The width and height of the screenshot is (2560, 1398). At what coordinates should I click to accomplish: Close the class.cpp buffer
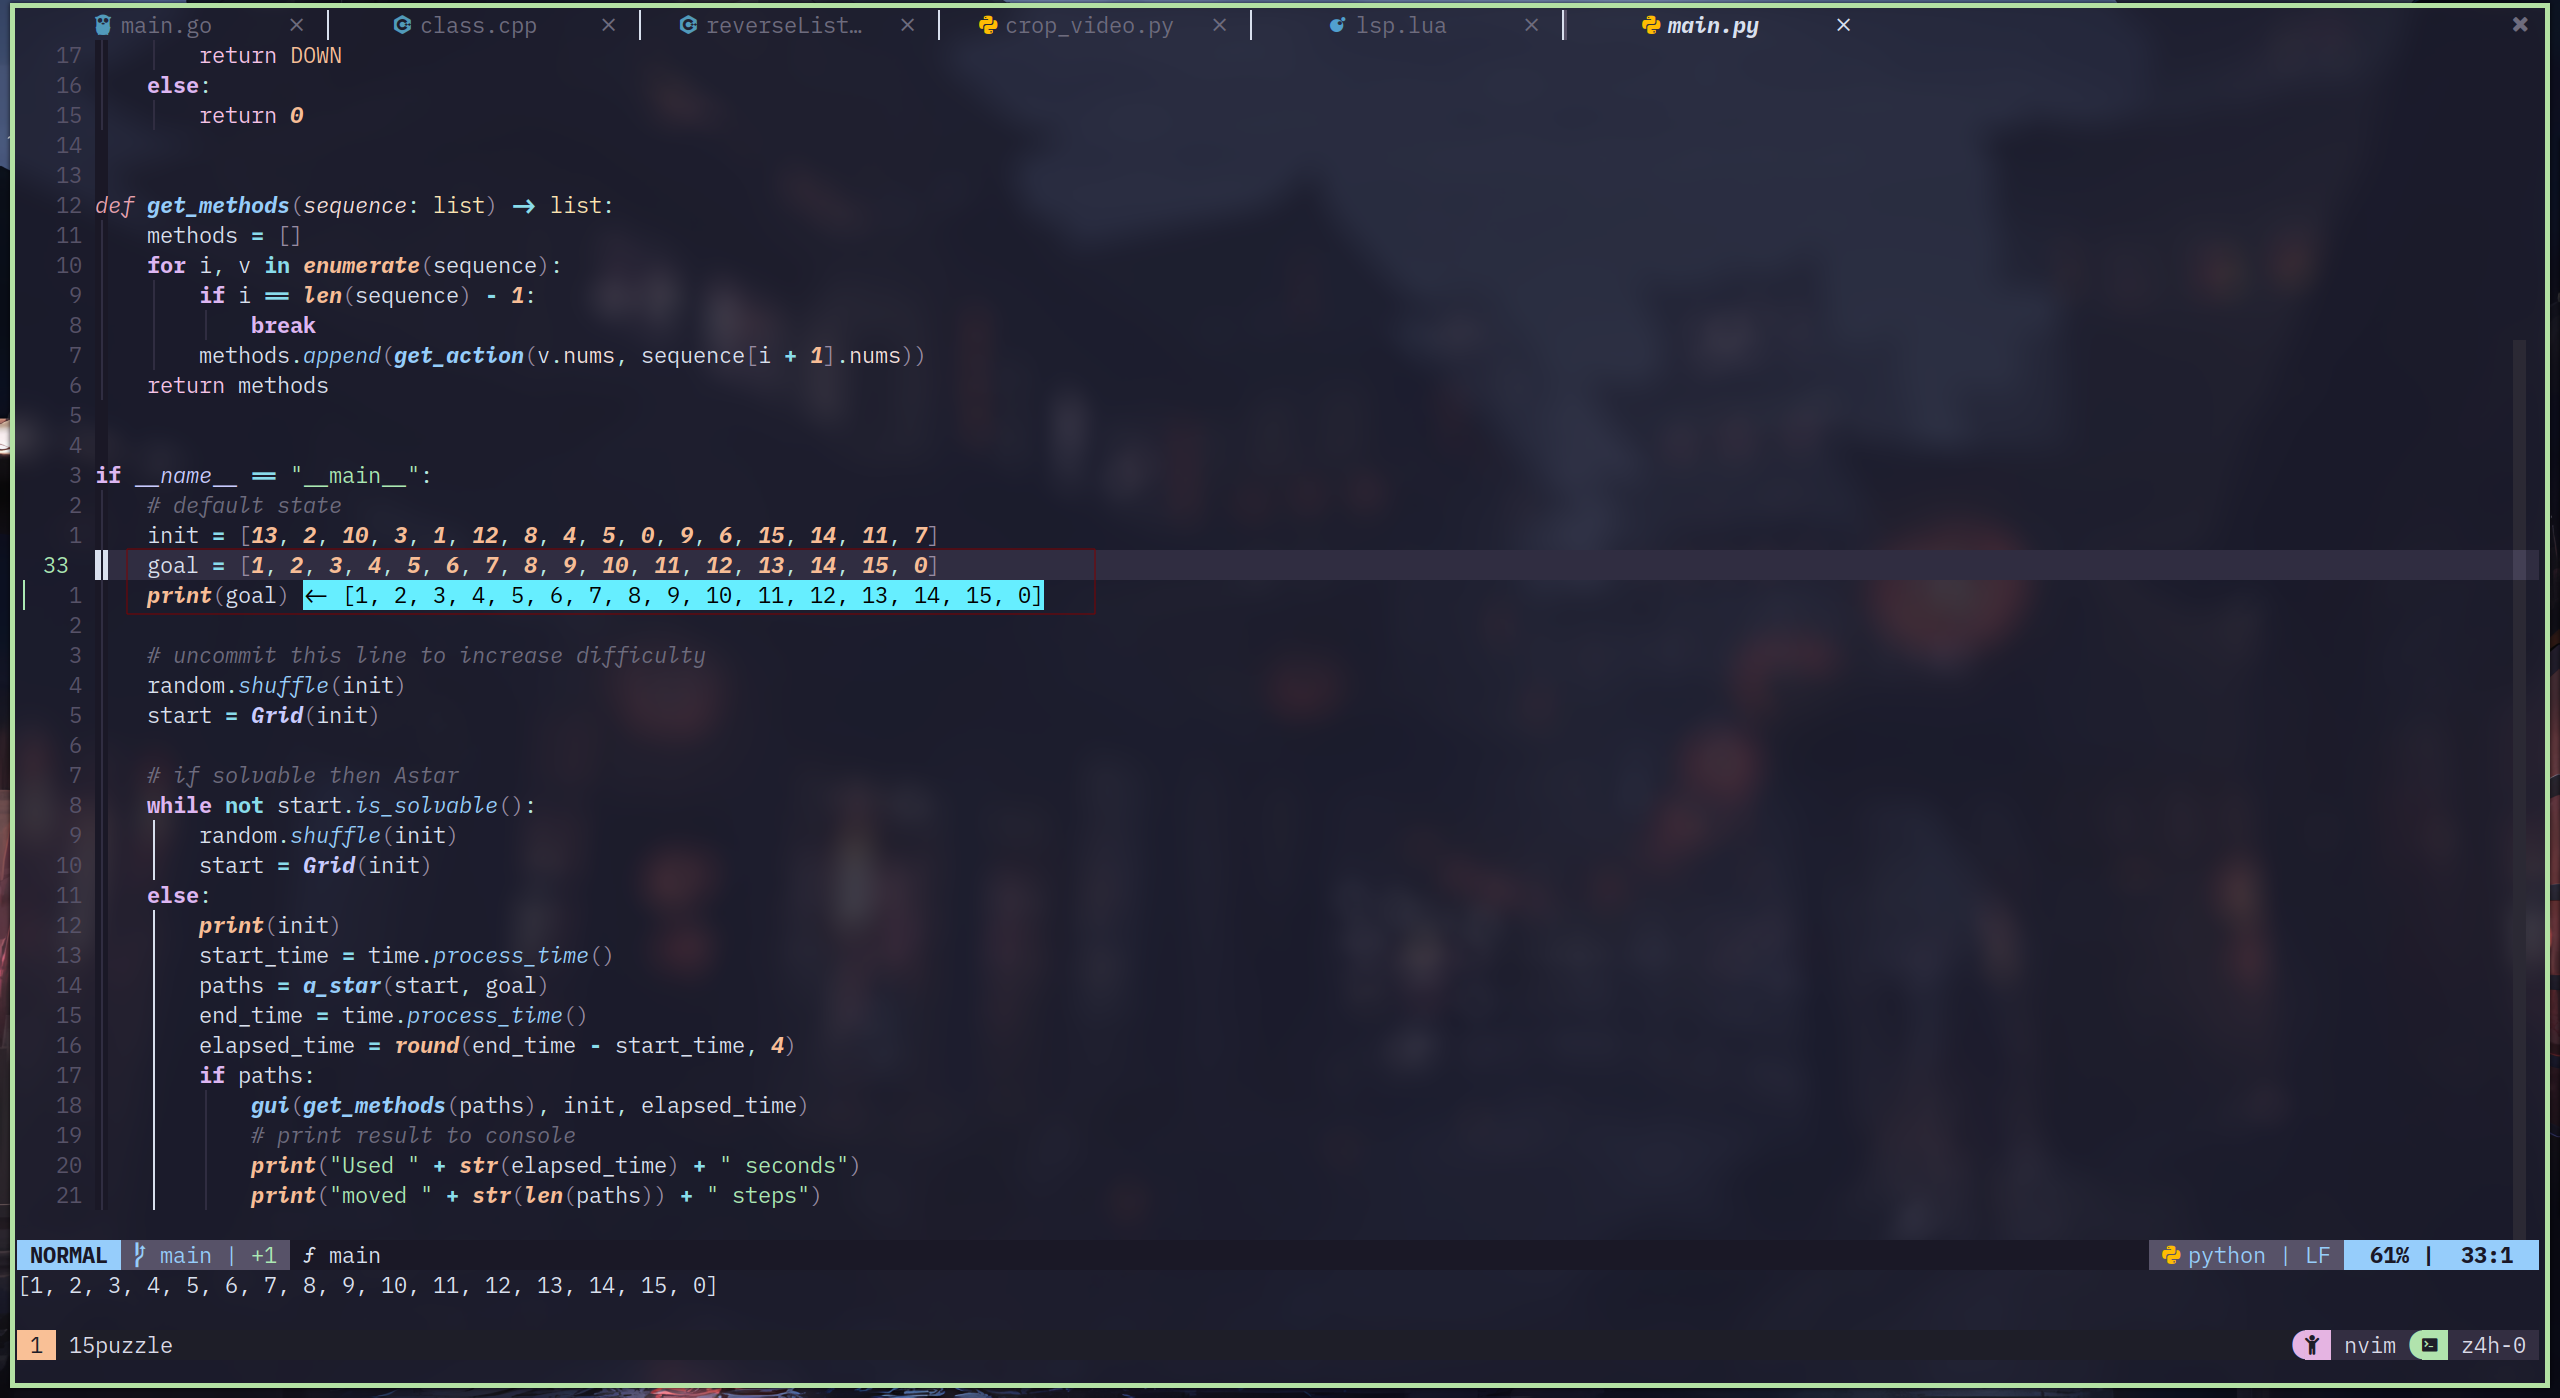click(x=608, y=25)
